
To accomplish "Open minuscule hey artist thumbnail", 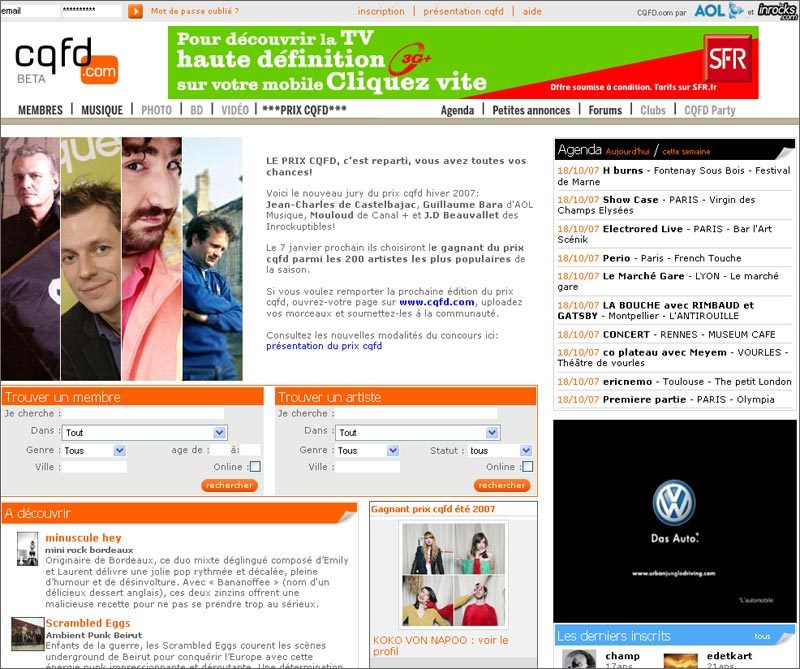I will (28, 549).
